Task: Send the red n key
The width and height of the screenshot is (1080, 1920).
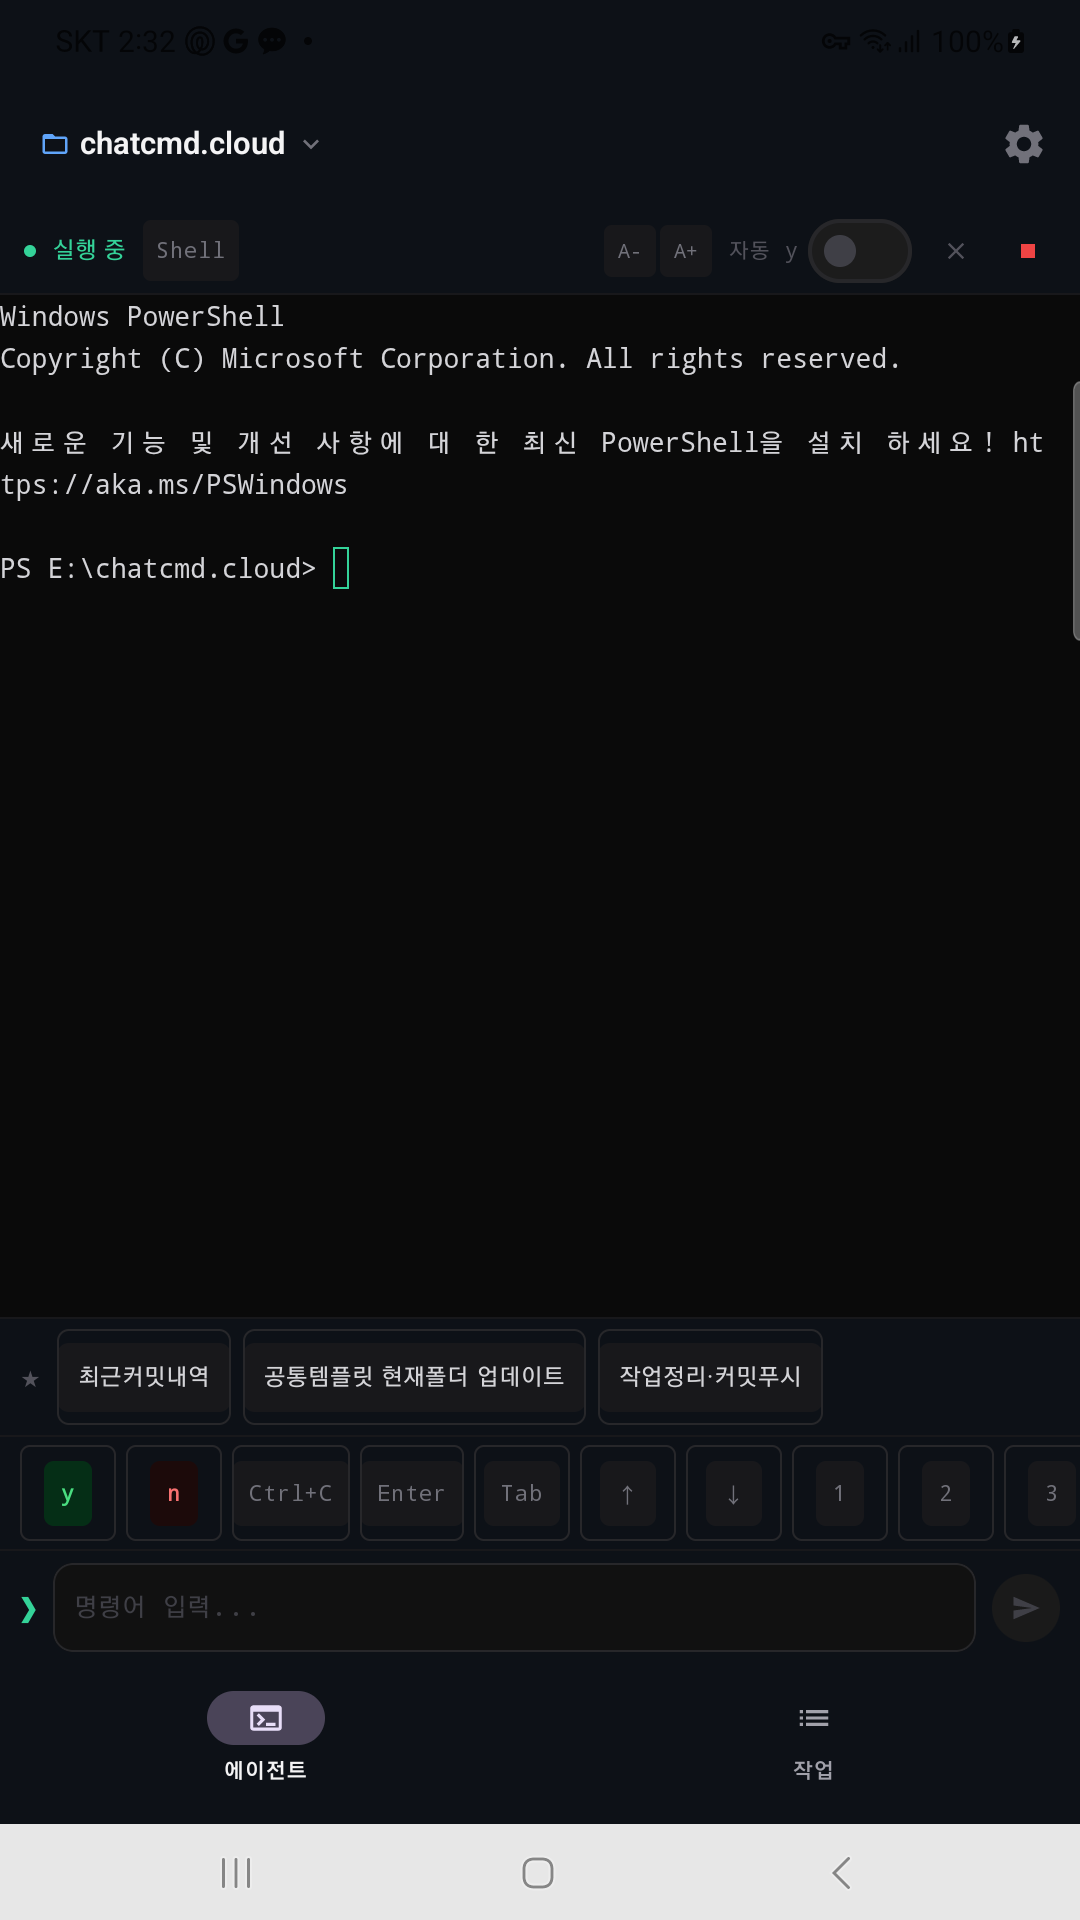Action: point(174,1493)
